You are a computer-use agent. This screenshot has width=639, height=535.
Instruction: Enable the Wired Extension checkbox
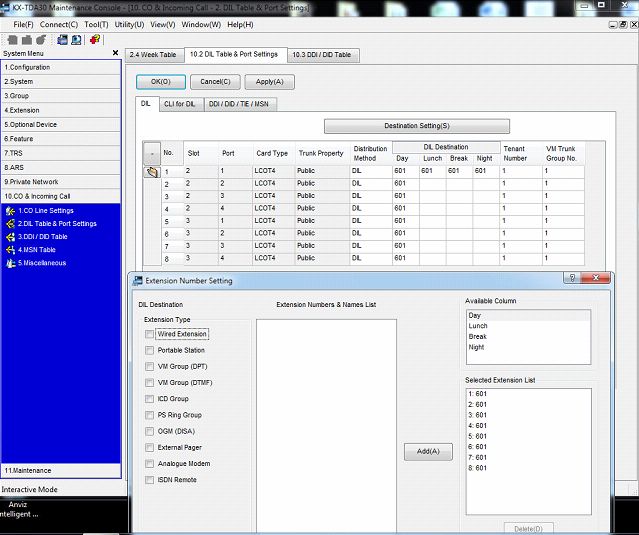pos(149,334)
